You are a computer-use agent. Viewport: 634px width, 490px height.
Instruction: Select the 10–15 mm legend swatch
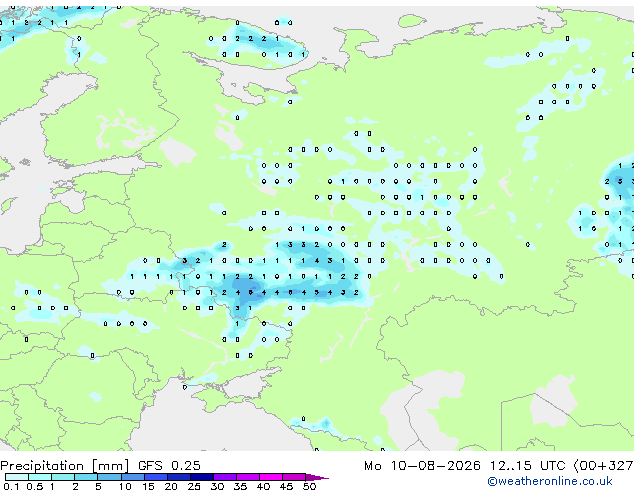[x=132, y=477]
